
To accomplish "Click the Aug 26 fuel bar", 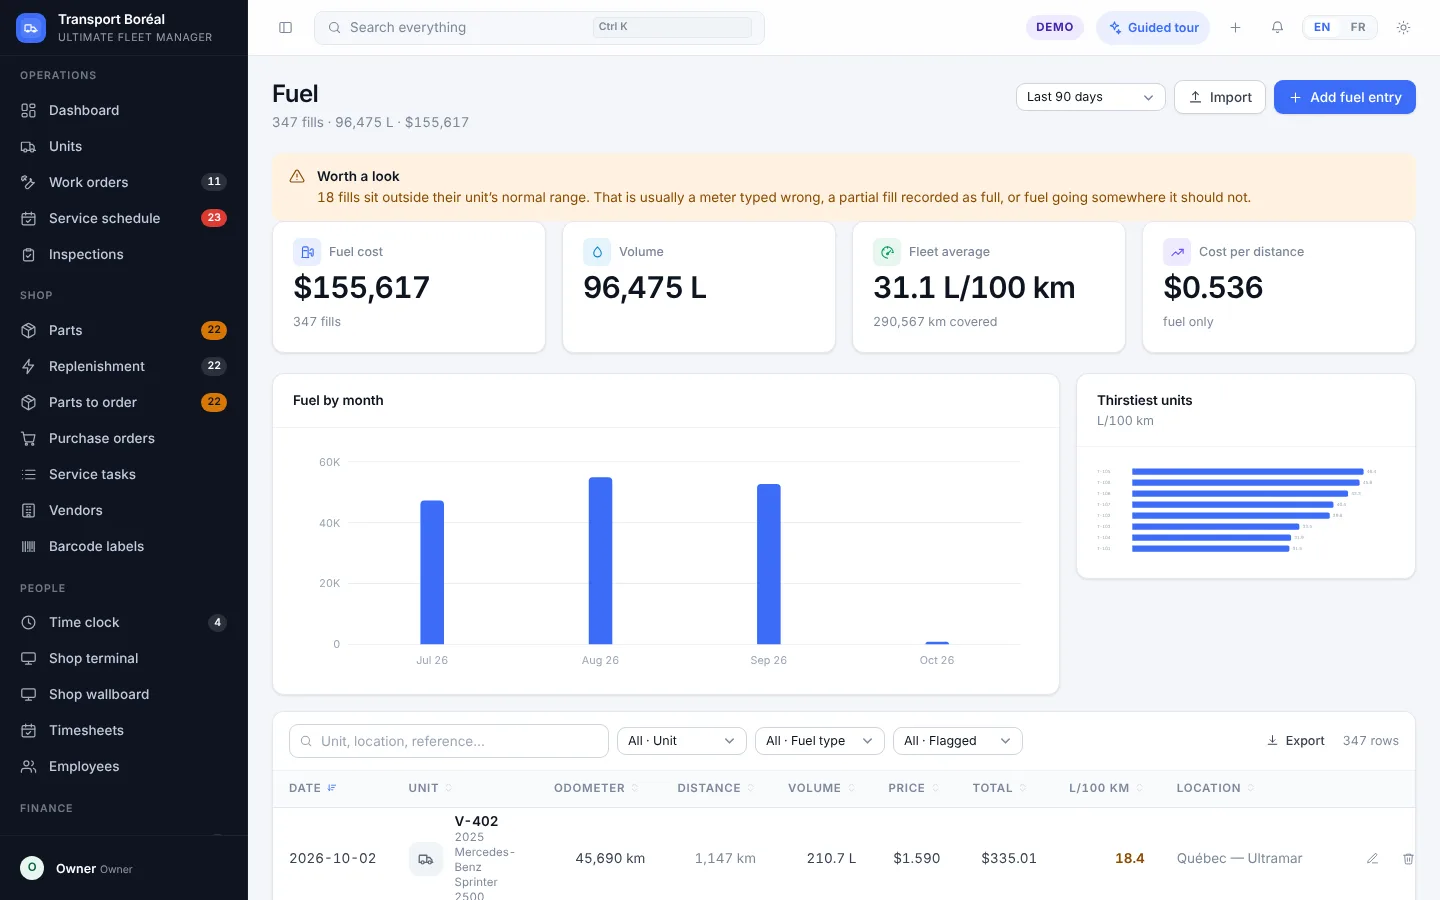I will 600,561.
